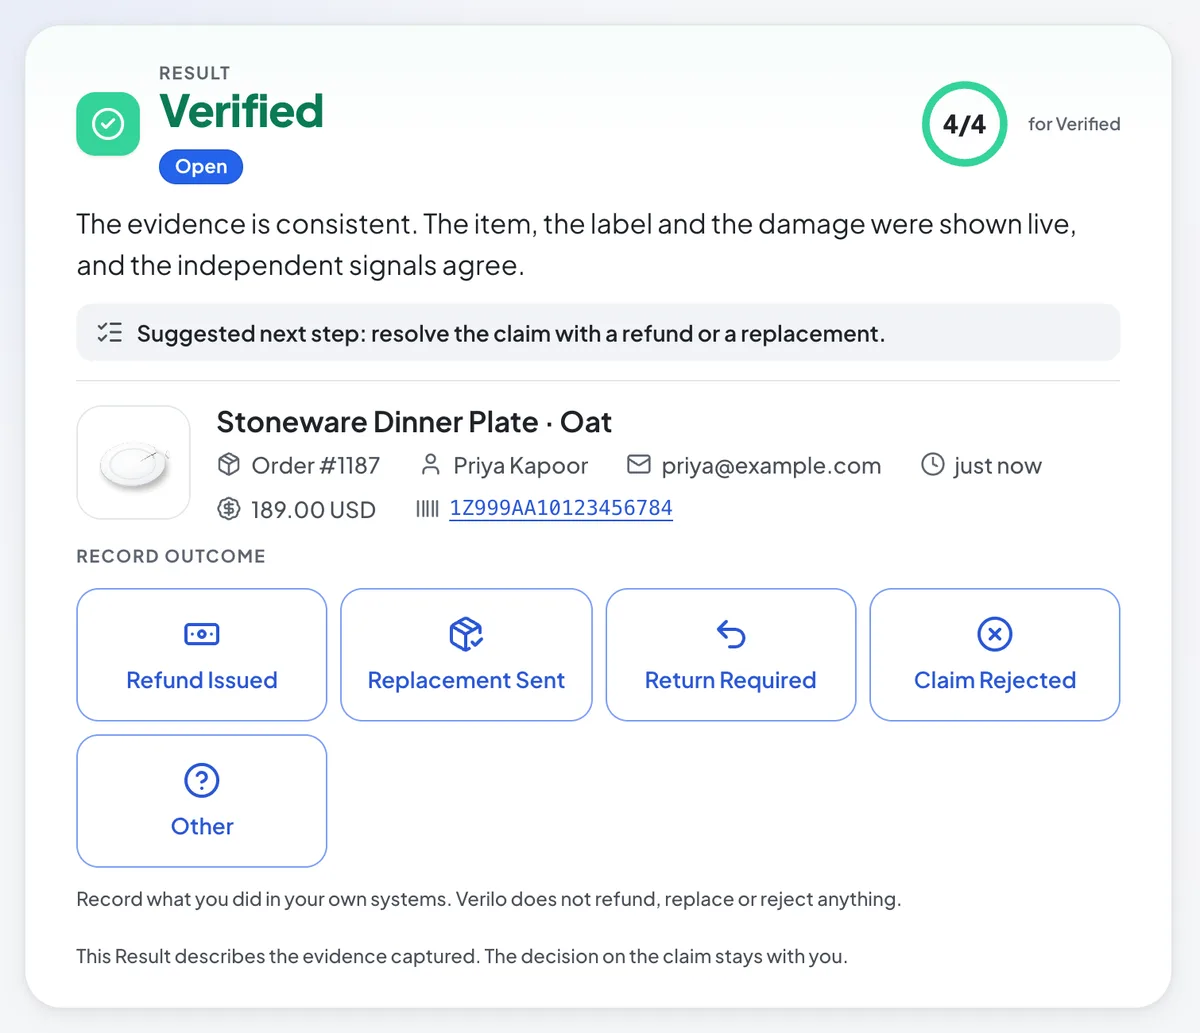Click the 4/4 score ring
The image size is (1200, 1033).
coord(964,124)
